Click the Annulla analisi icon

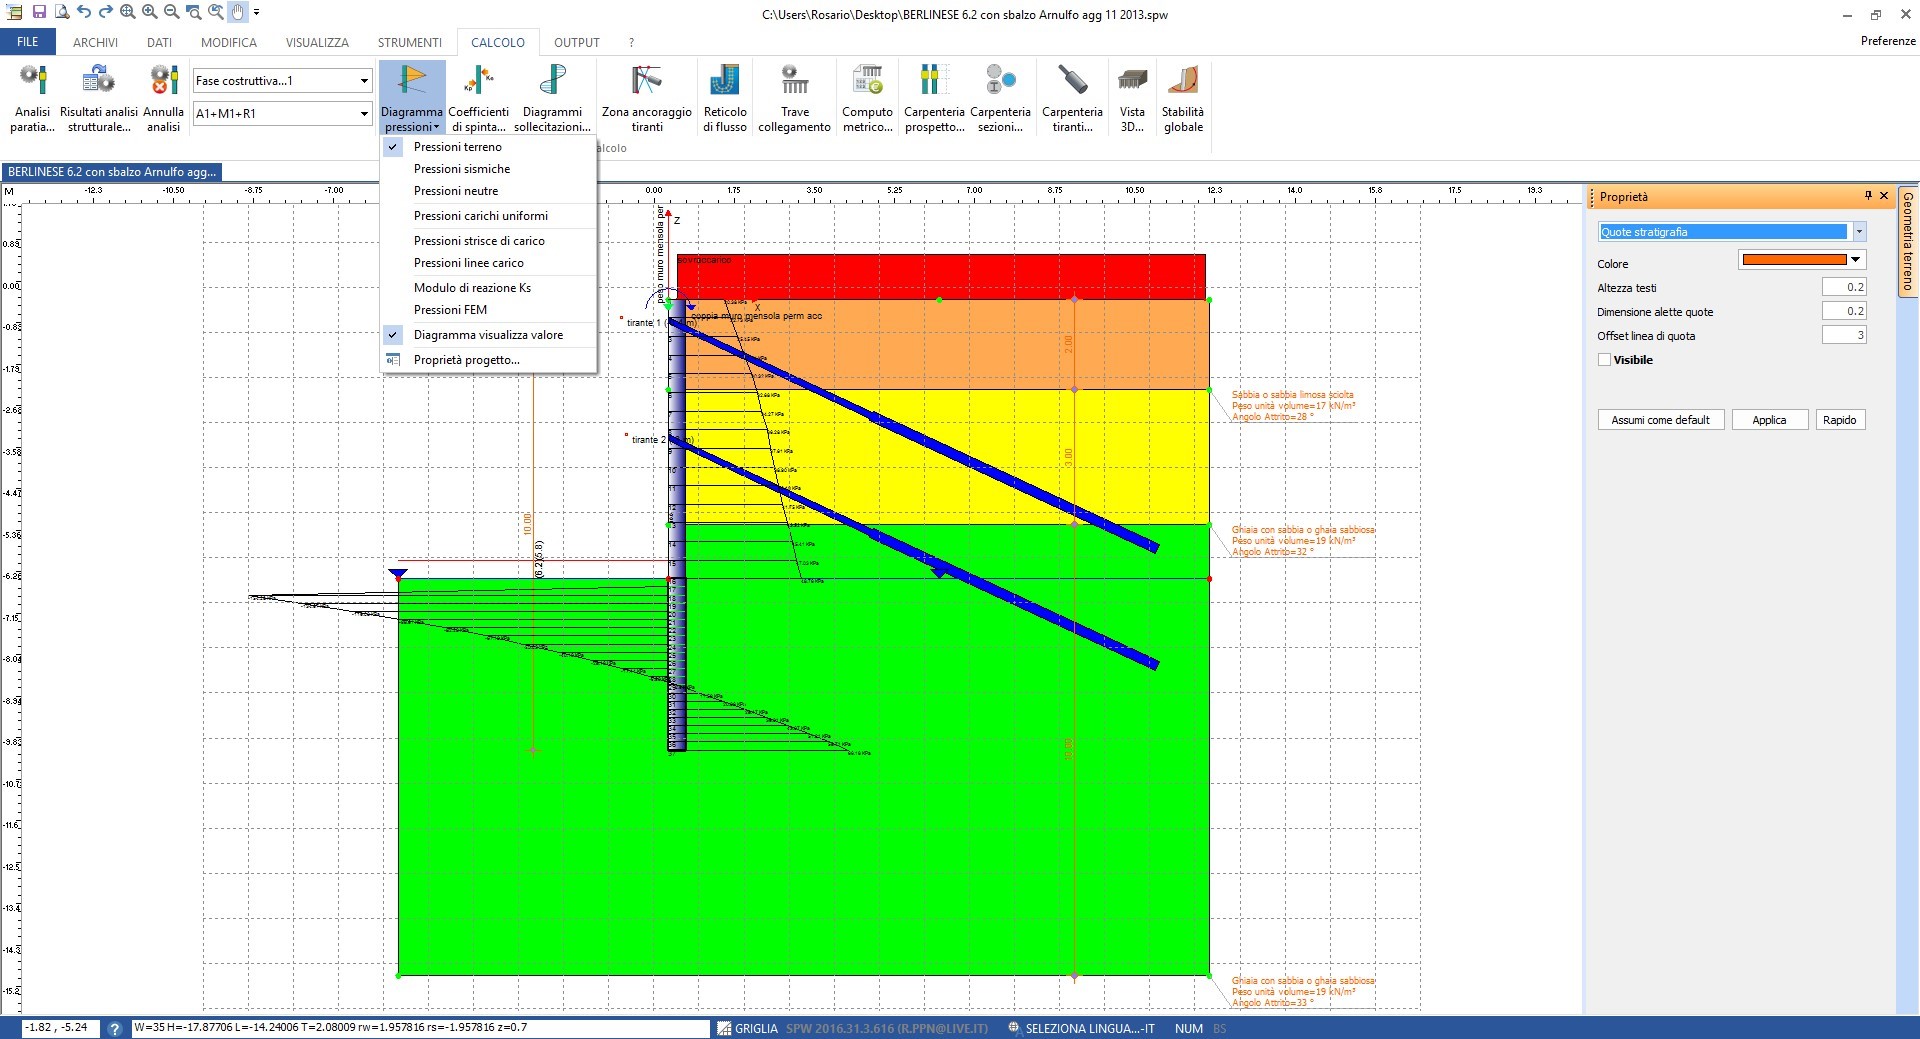[x=163, y=96]
